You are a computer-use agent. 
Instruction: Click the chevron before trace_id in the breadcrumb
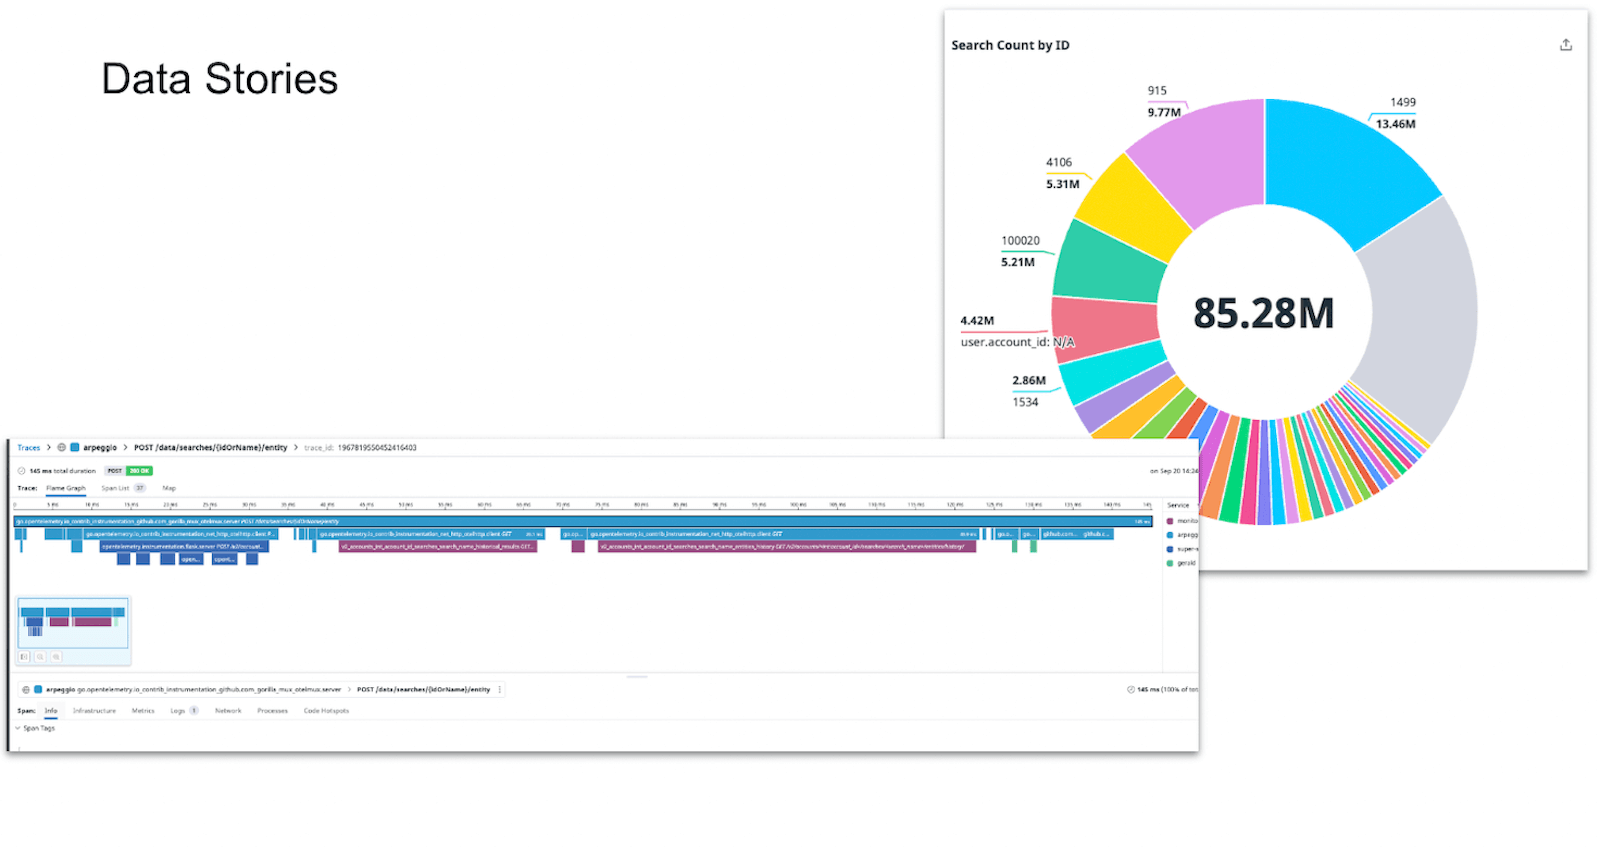point(296,448)
